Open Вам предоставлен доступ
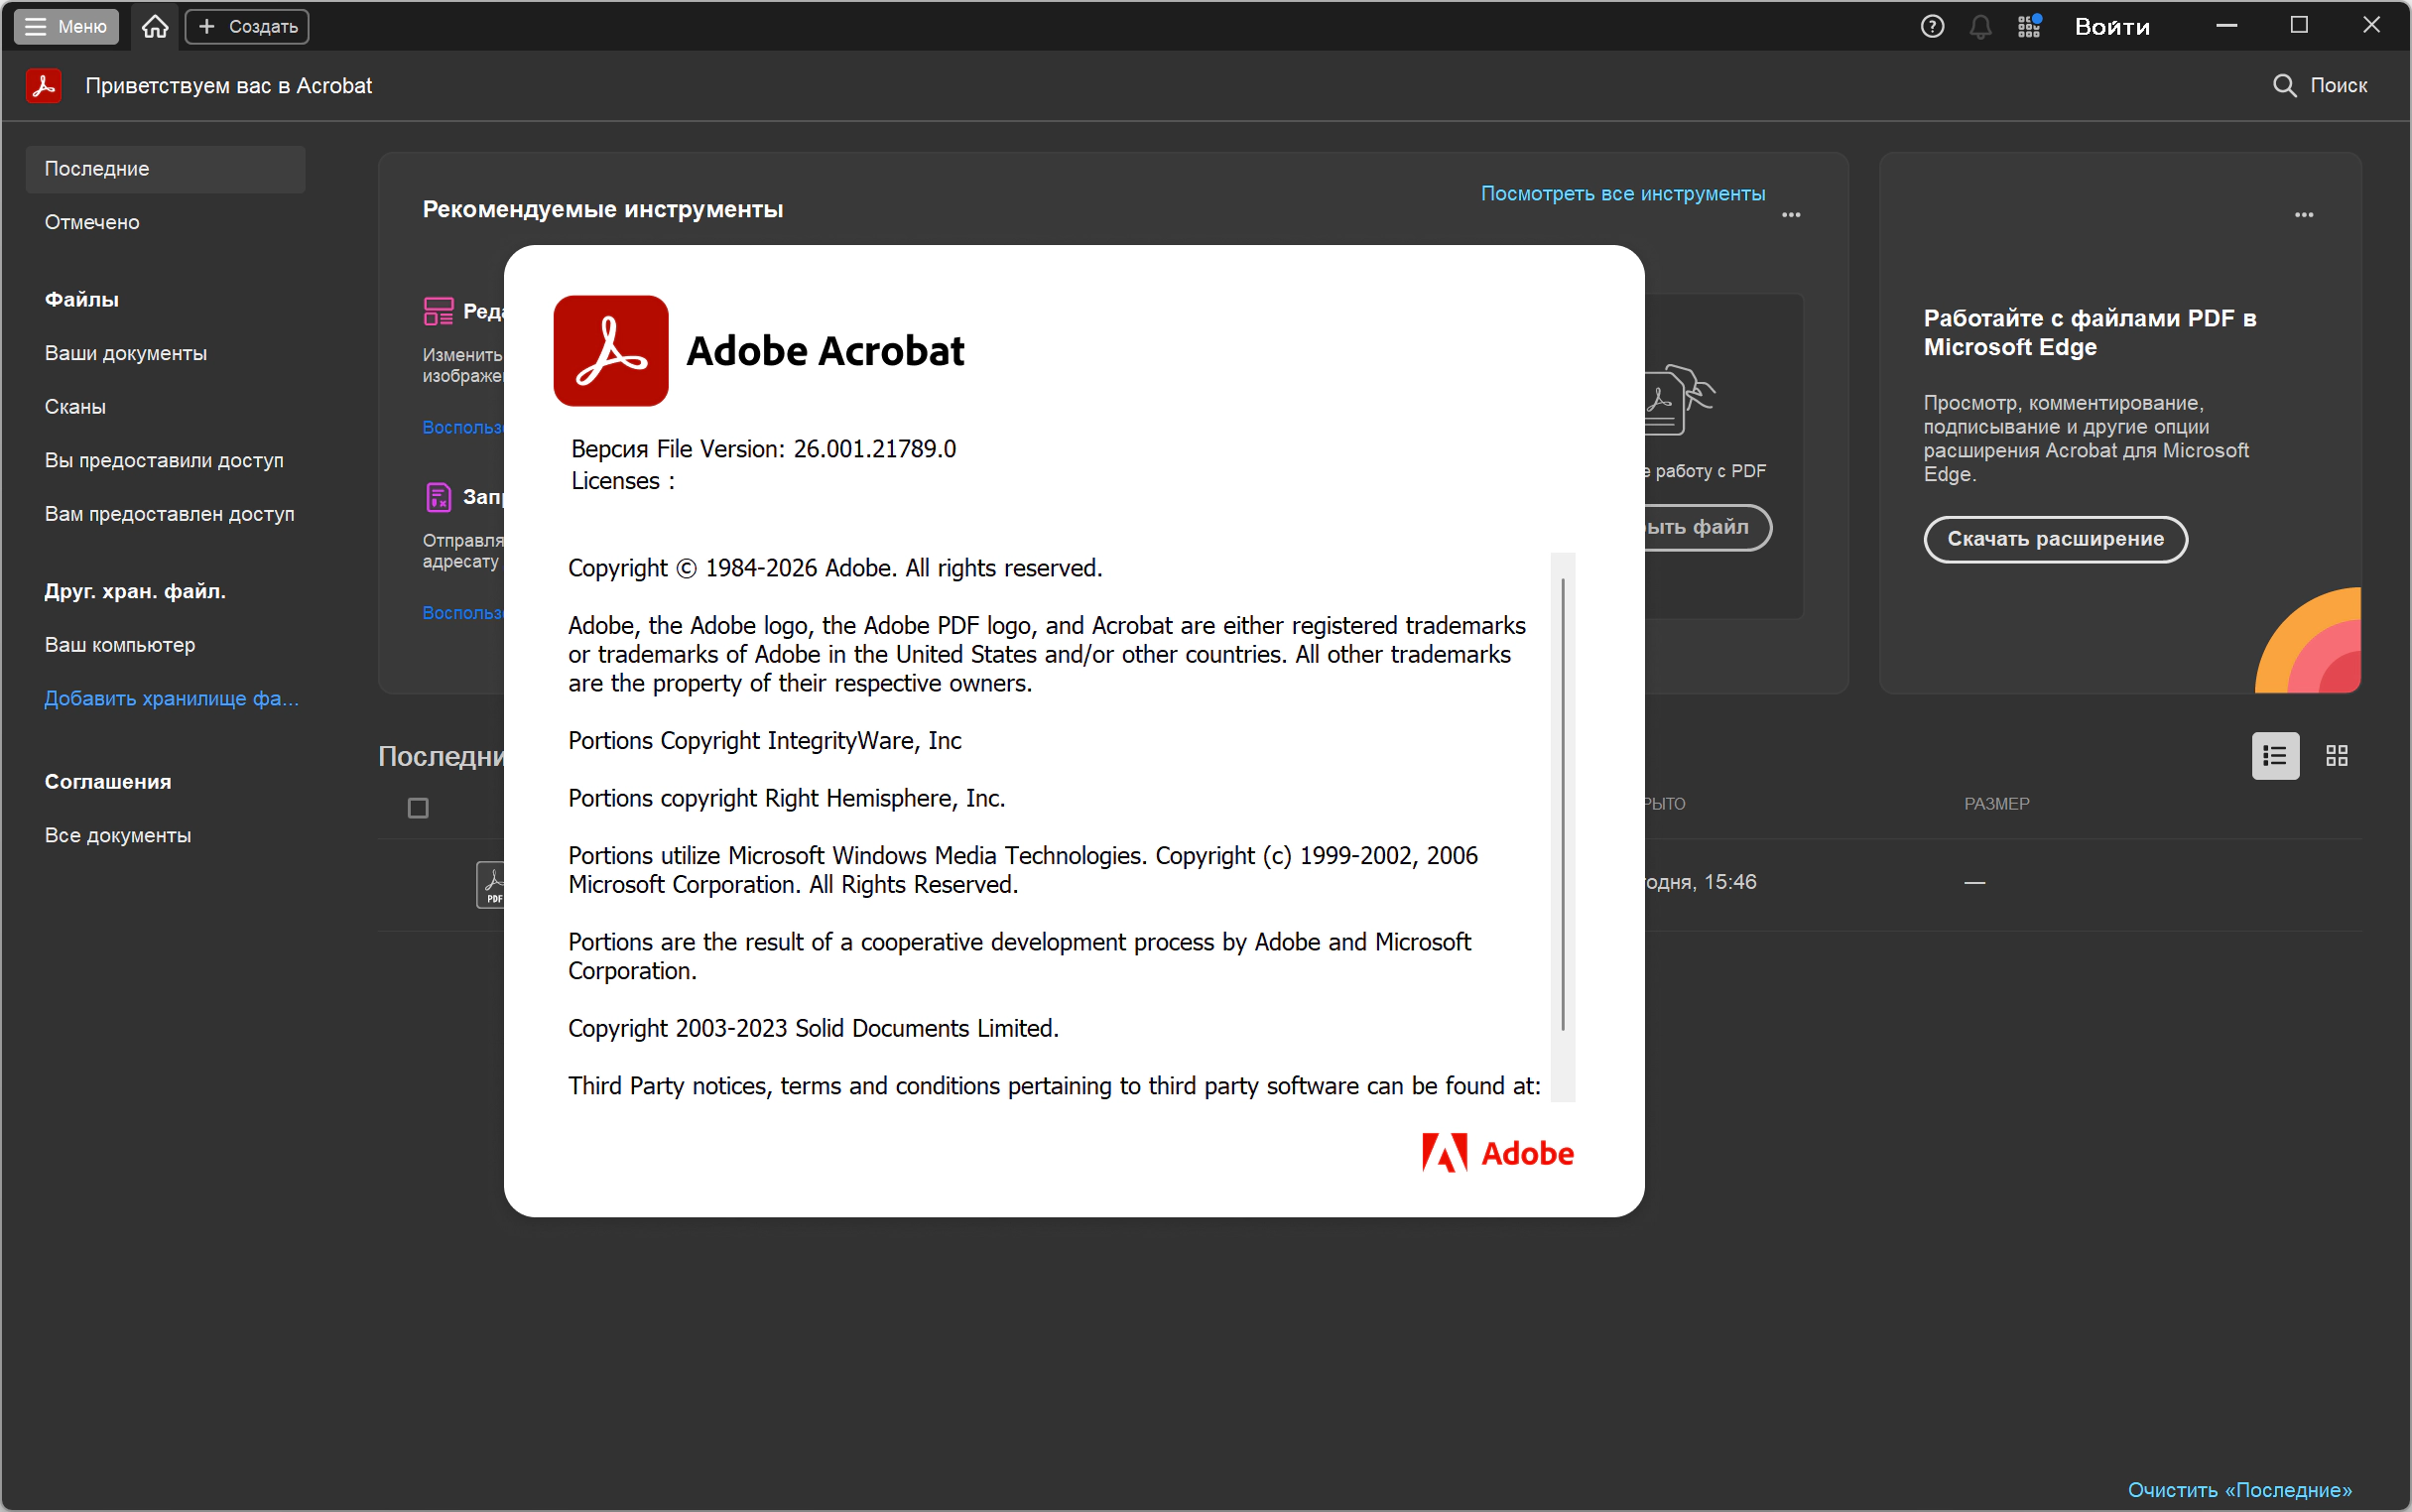 pyautogui.click(x=169, y=514)
